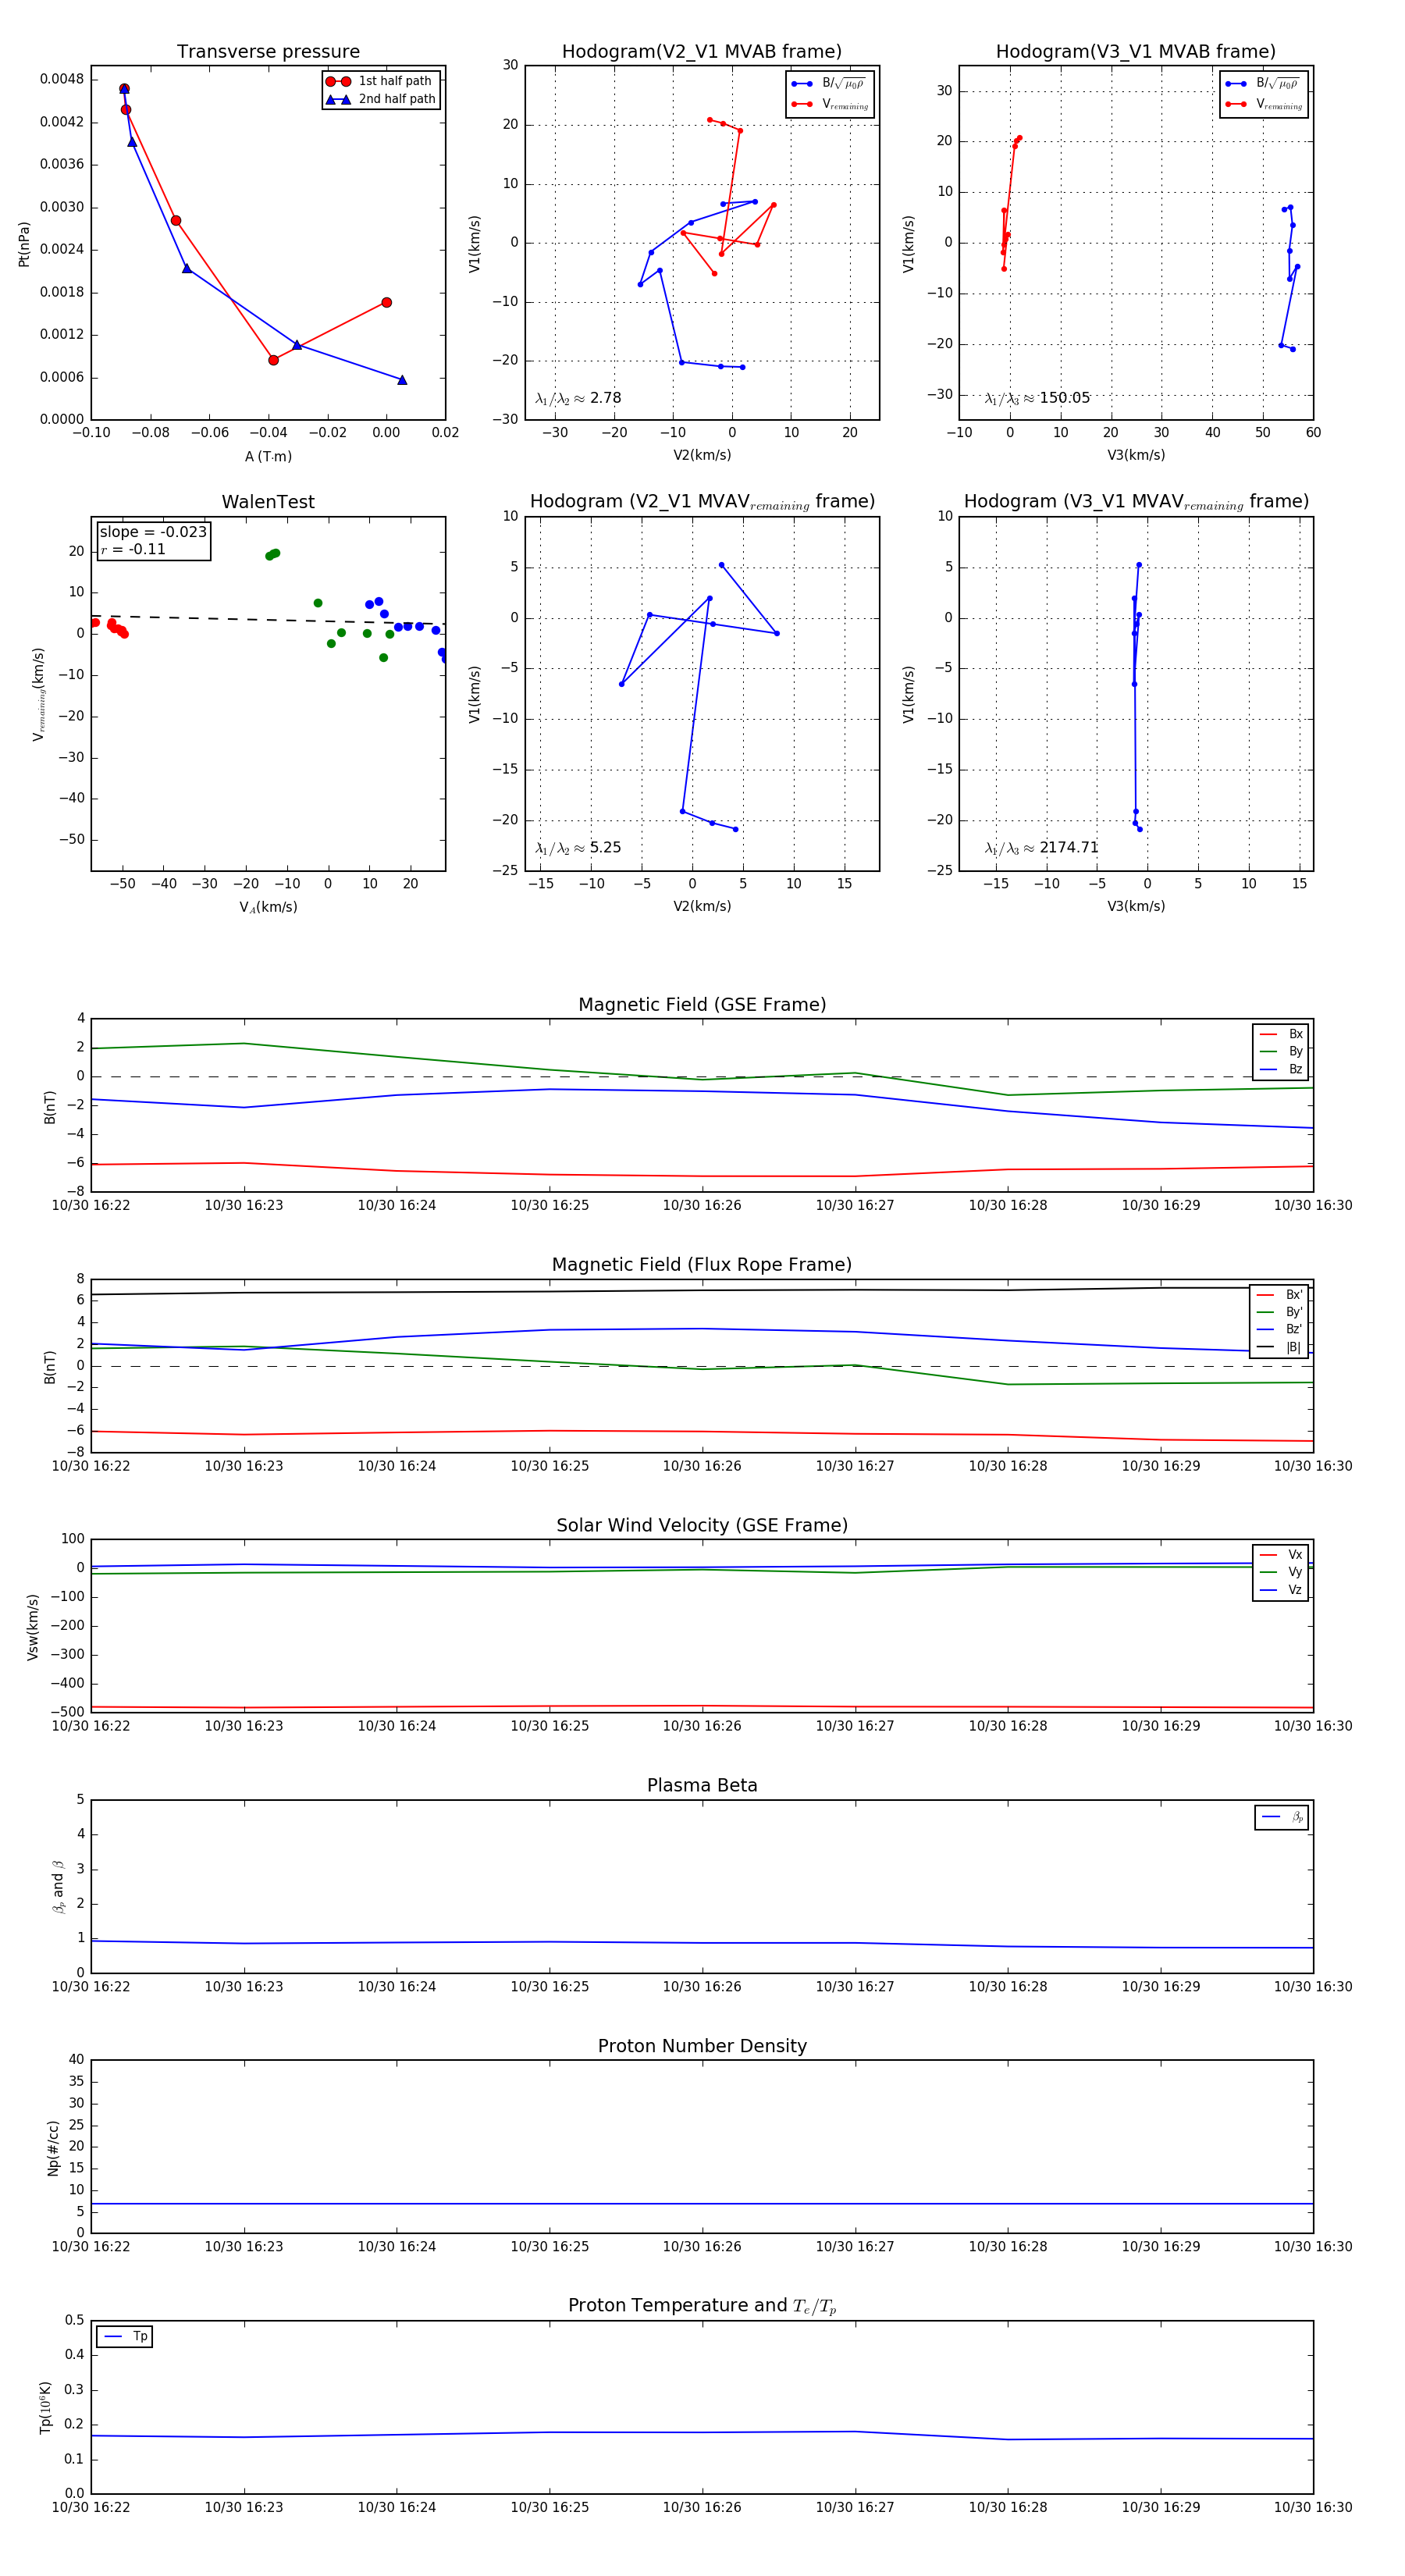
Task: Select the By' legend entry
Action: 1279,1312
